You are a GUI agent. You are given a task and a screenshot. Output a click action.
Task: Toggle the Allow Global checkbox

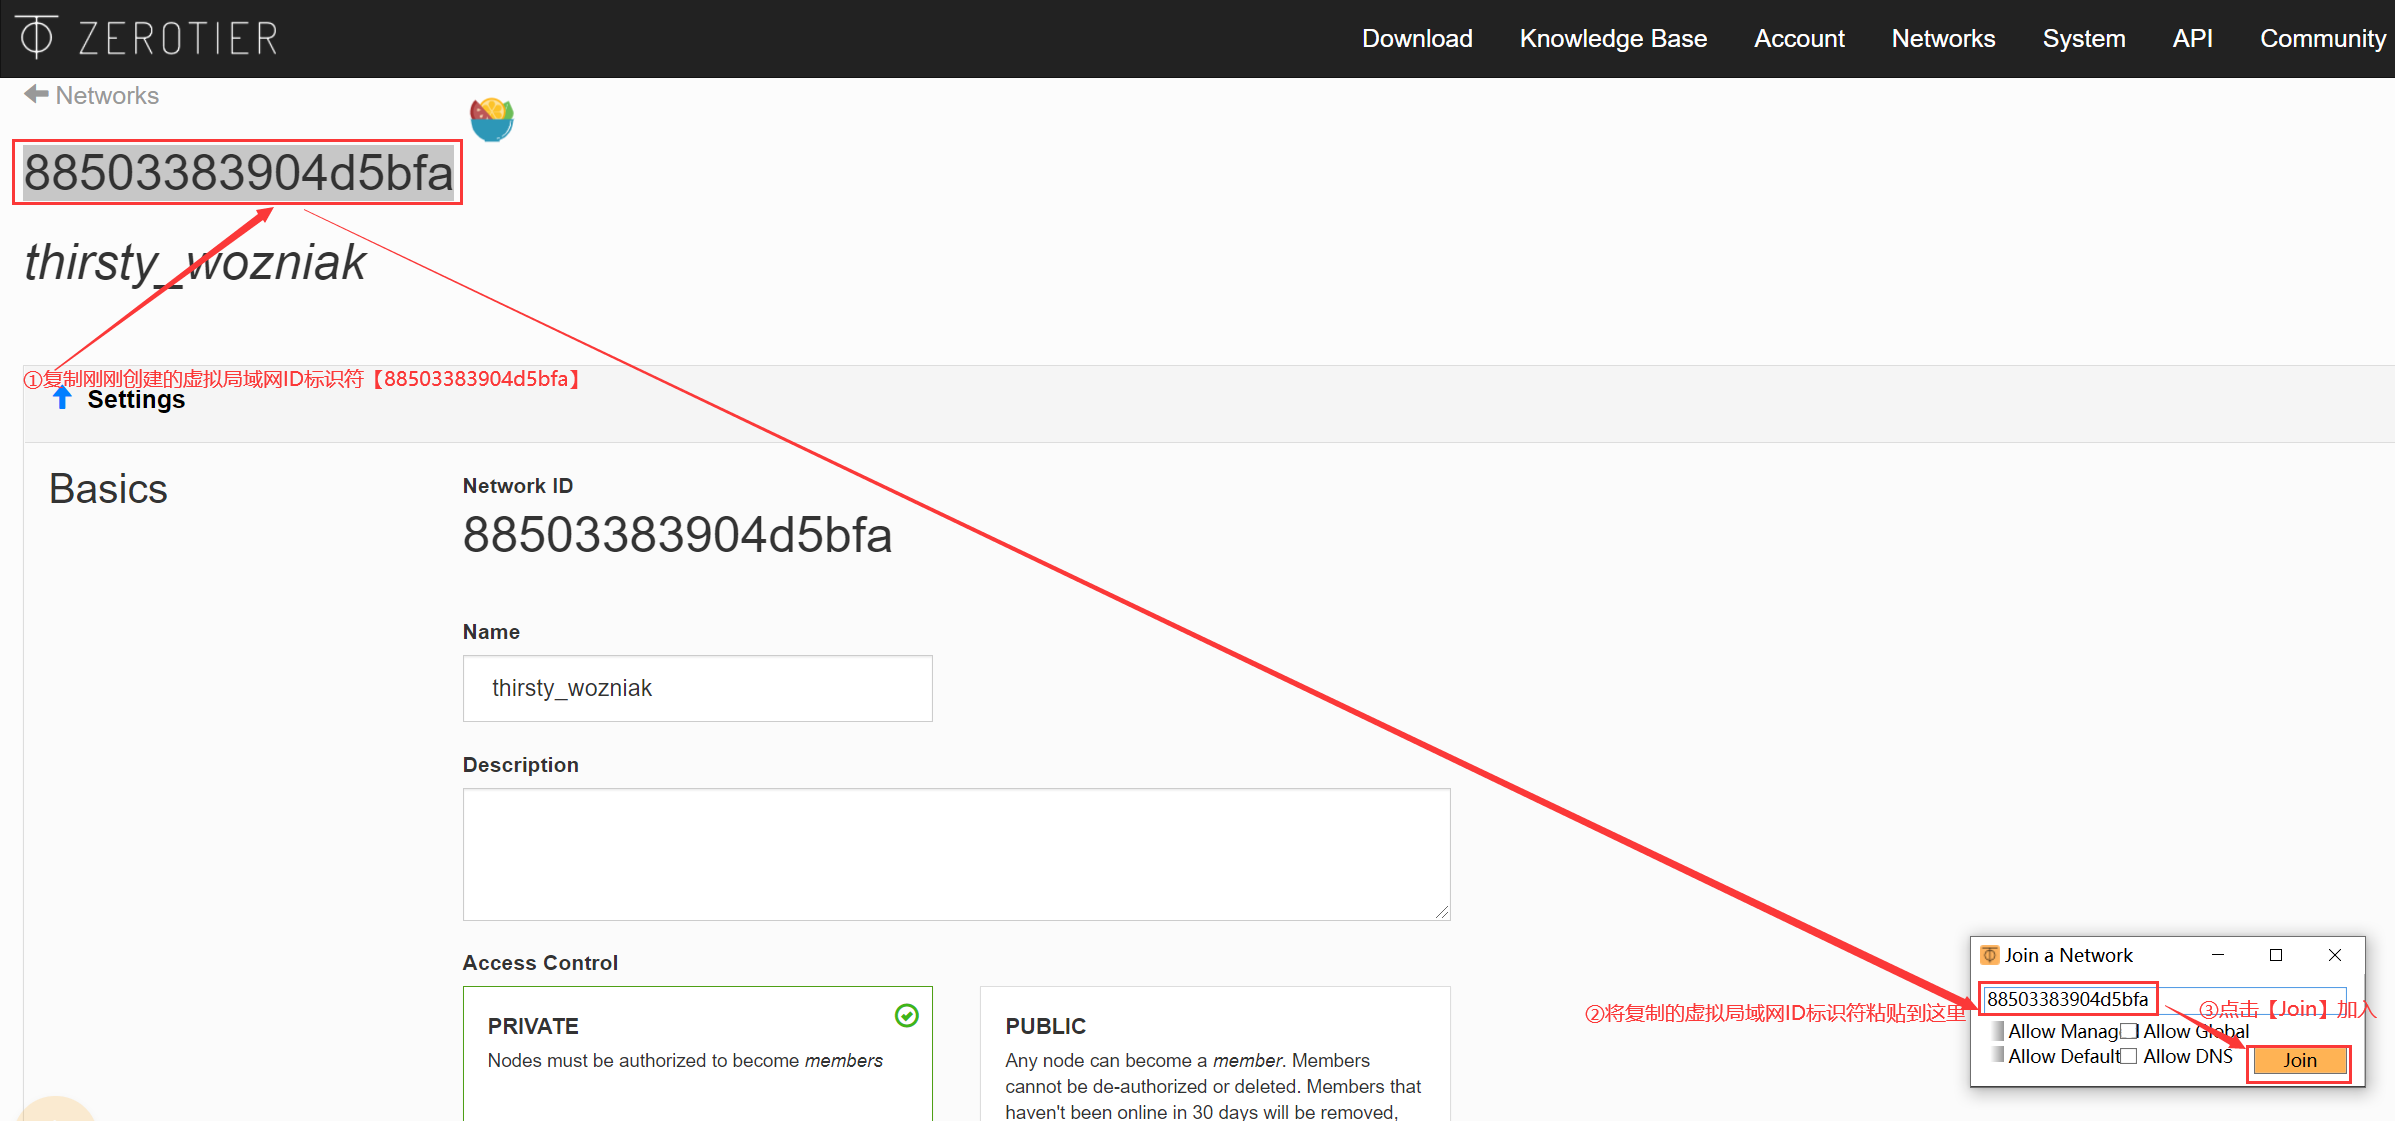tap(2129, 1031)
